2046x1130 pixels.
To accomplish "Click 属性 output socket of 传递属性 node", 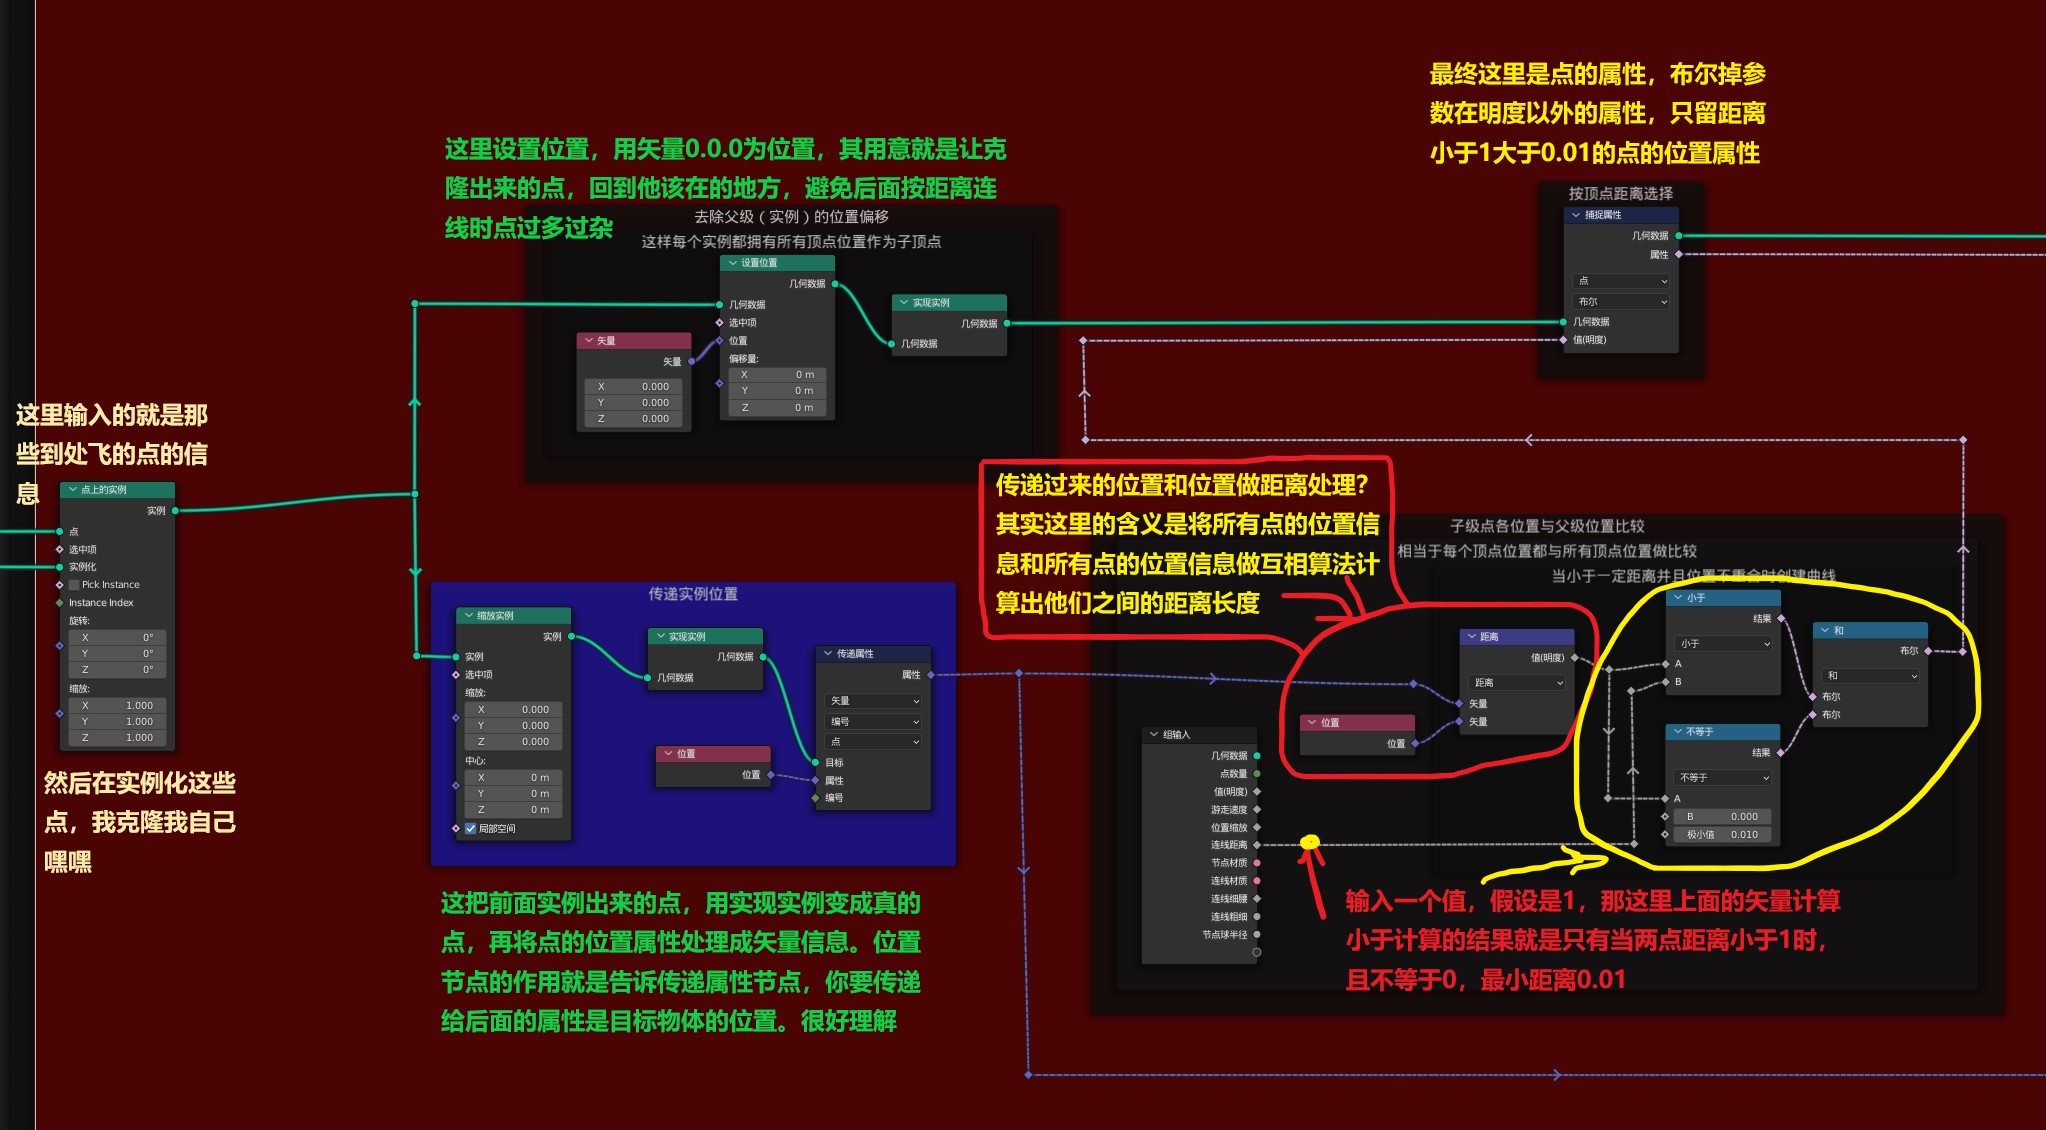I will [x=930, y=675].
